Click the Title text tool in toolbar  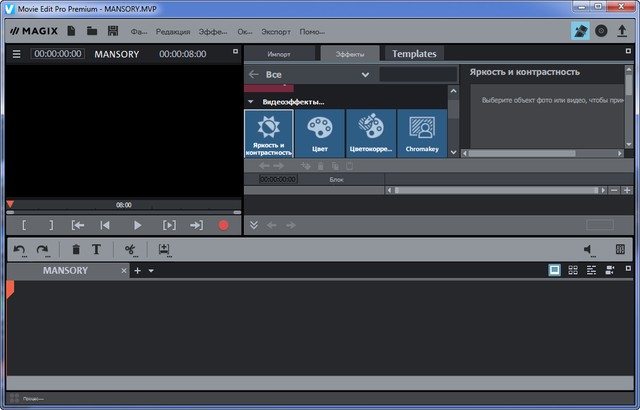pyautogui.click(x=97, y=250)
